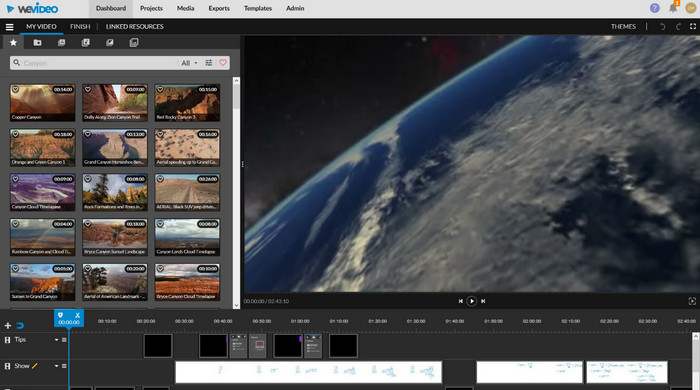The image size is (700, 390).
Task: Favorite the Rainbow Canyon and Cloud clip
Action: pos(15,224)
